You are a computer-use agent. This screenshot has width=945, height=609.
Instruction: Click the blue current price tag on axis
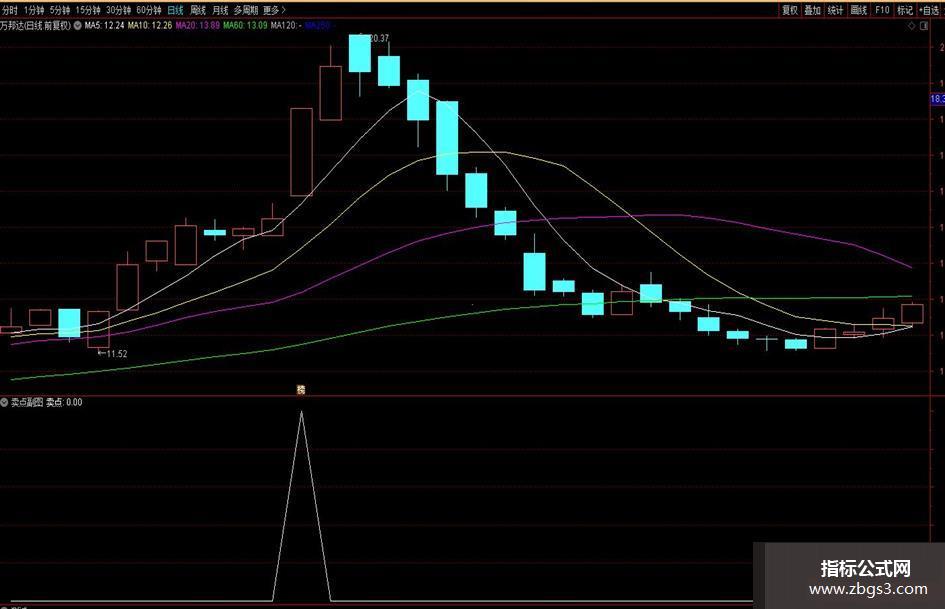(x=938, y=99)
